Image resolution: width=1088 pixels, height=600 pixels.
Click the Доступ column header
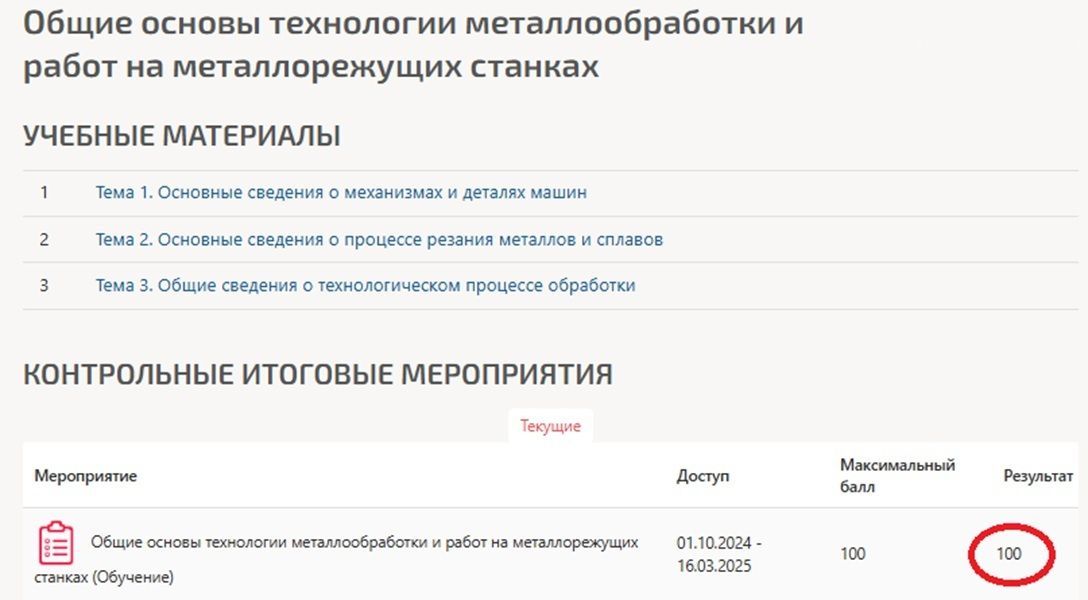coord(703,476)
